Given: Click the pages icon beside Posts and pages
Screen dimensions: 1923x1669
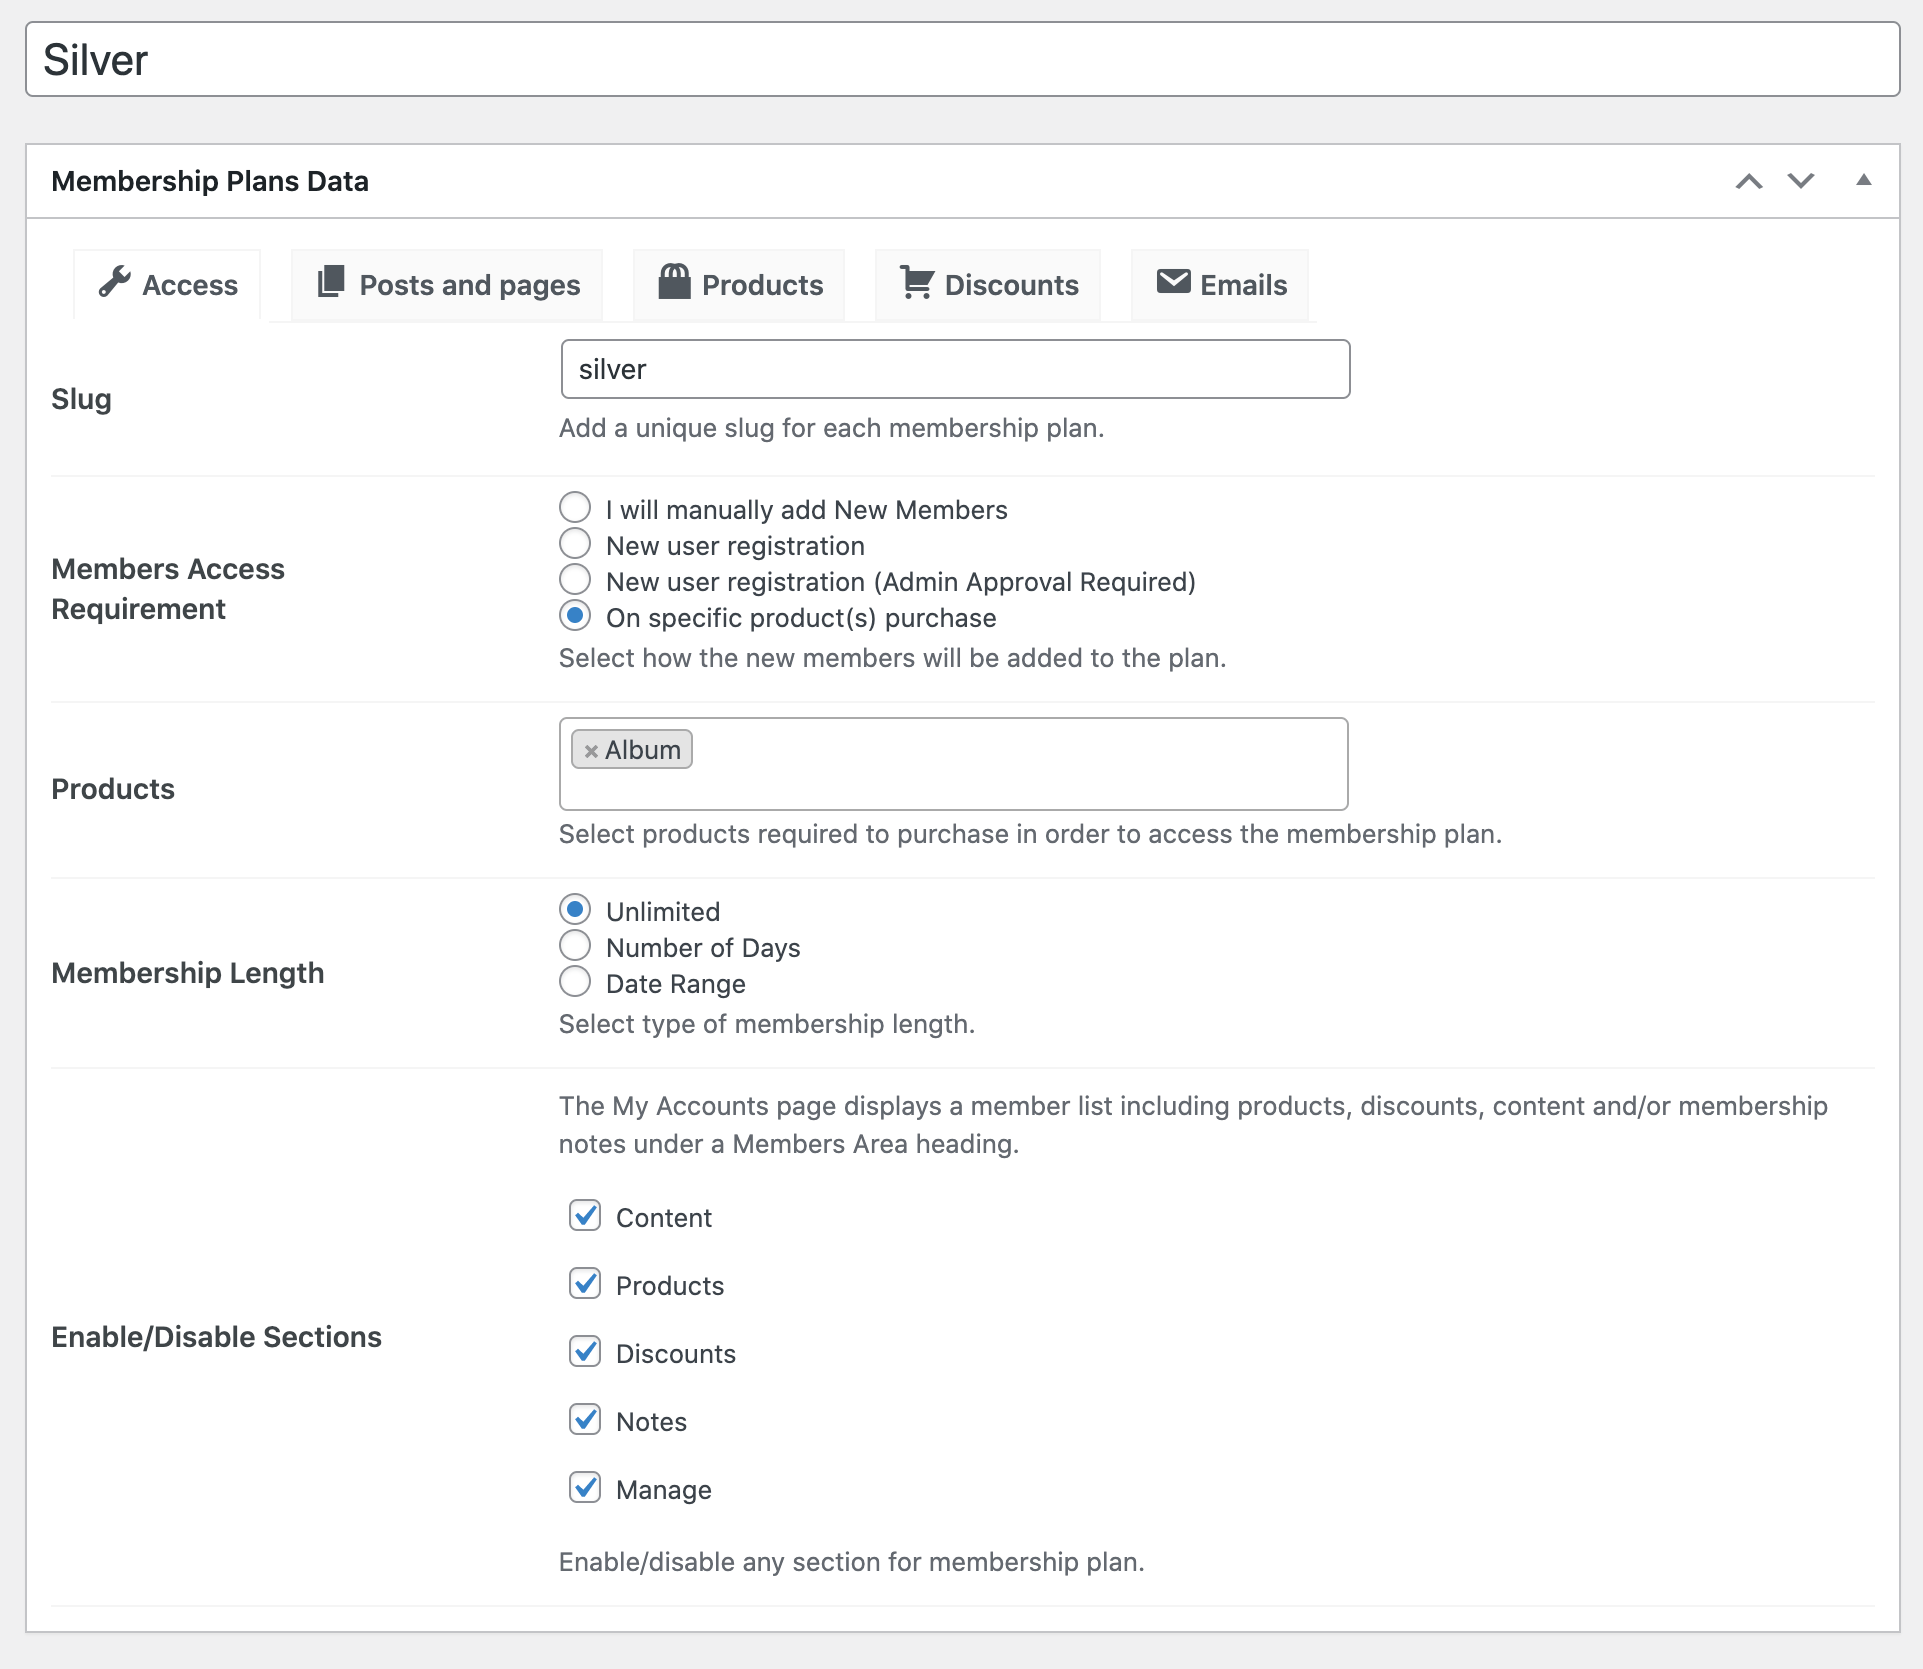Looking at the screenshot, I should point(330,283).
